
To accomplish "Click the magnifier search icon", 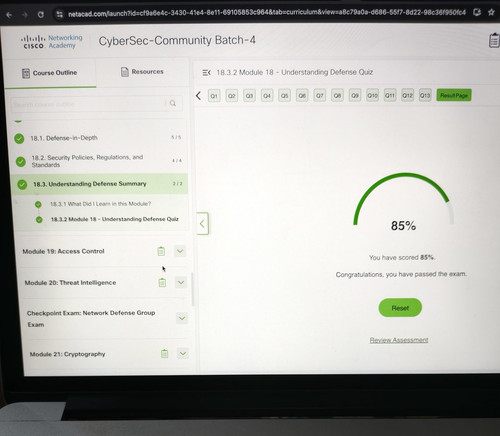I will [x=173, y=103].
